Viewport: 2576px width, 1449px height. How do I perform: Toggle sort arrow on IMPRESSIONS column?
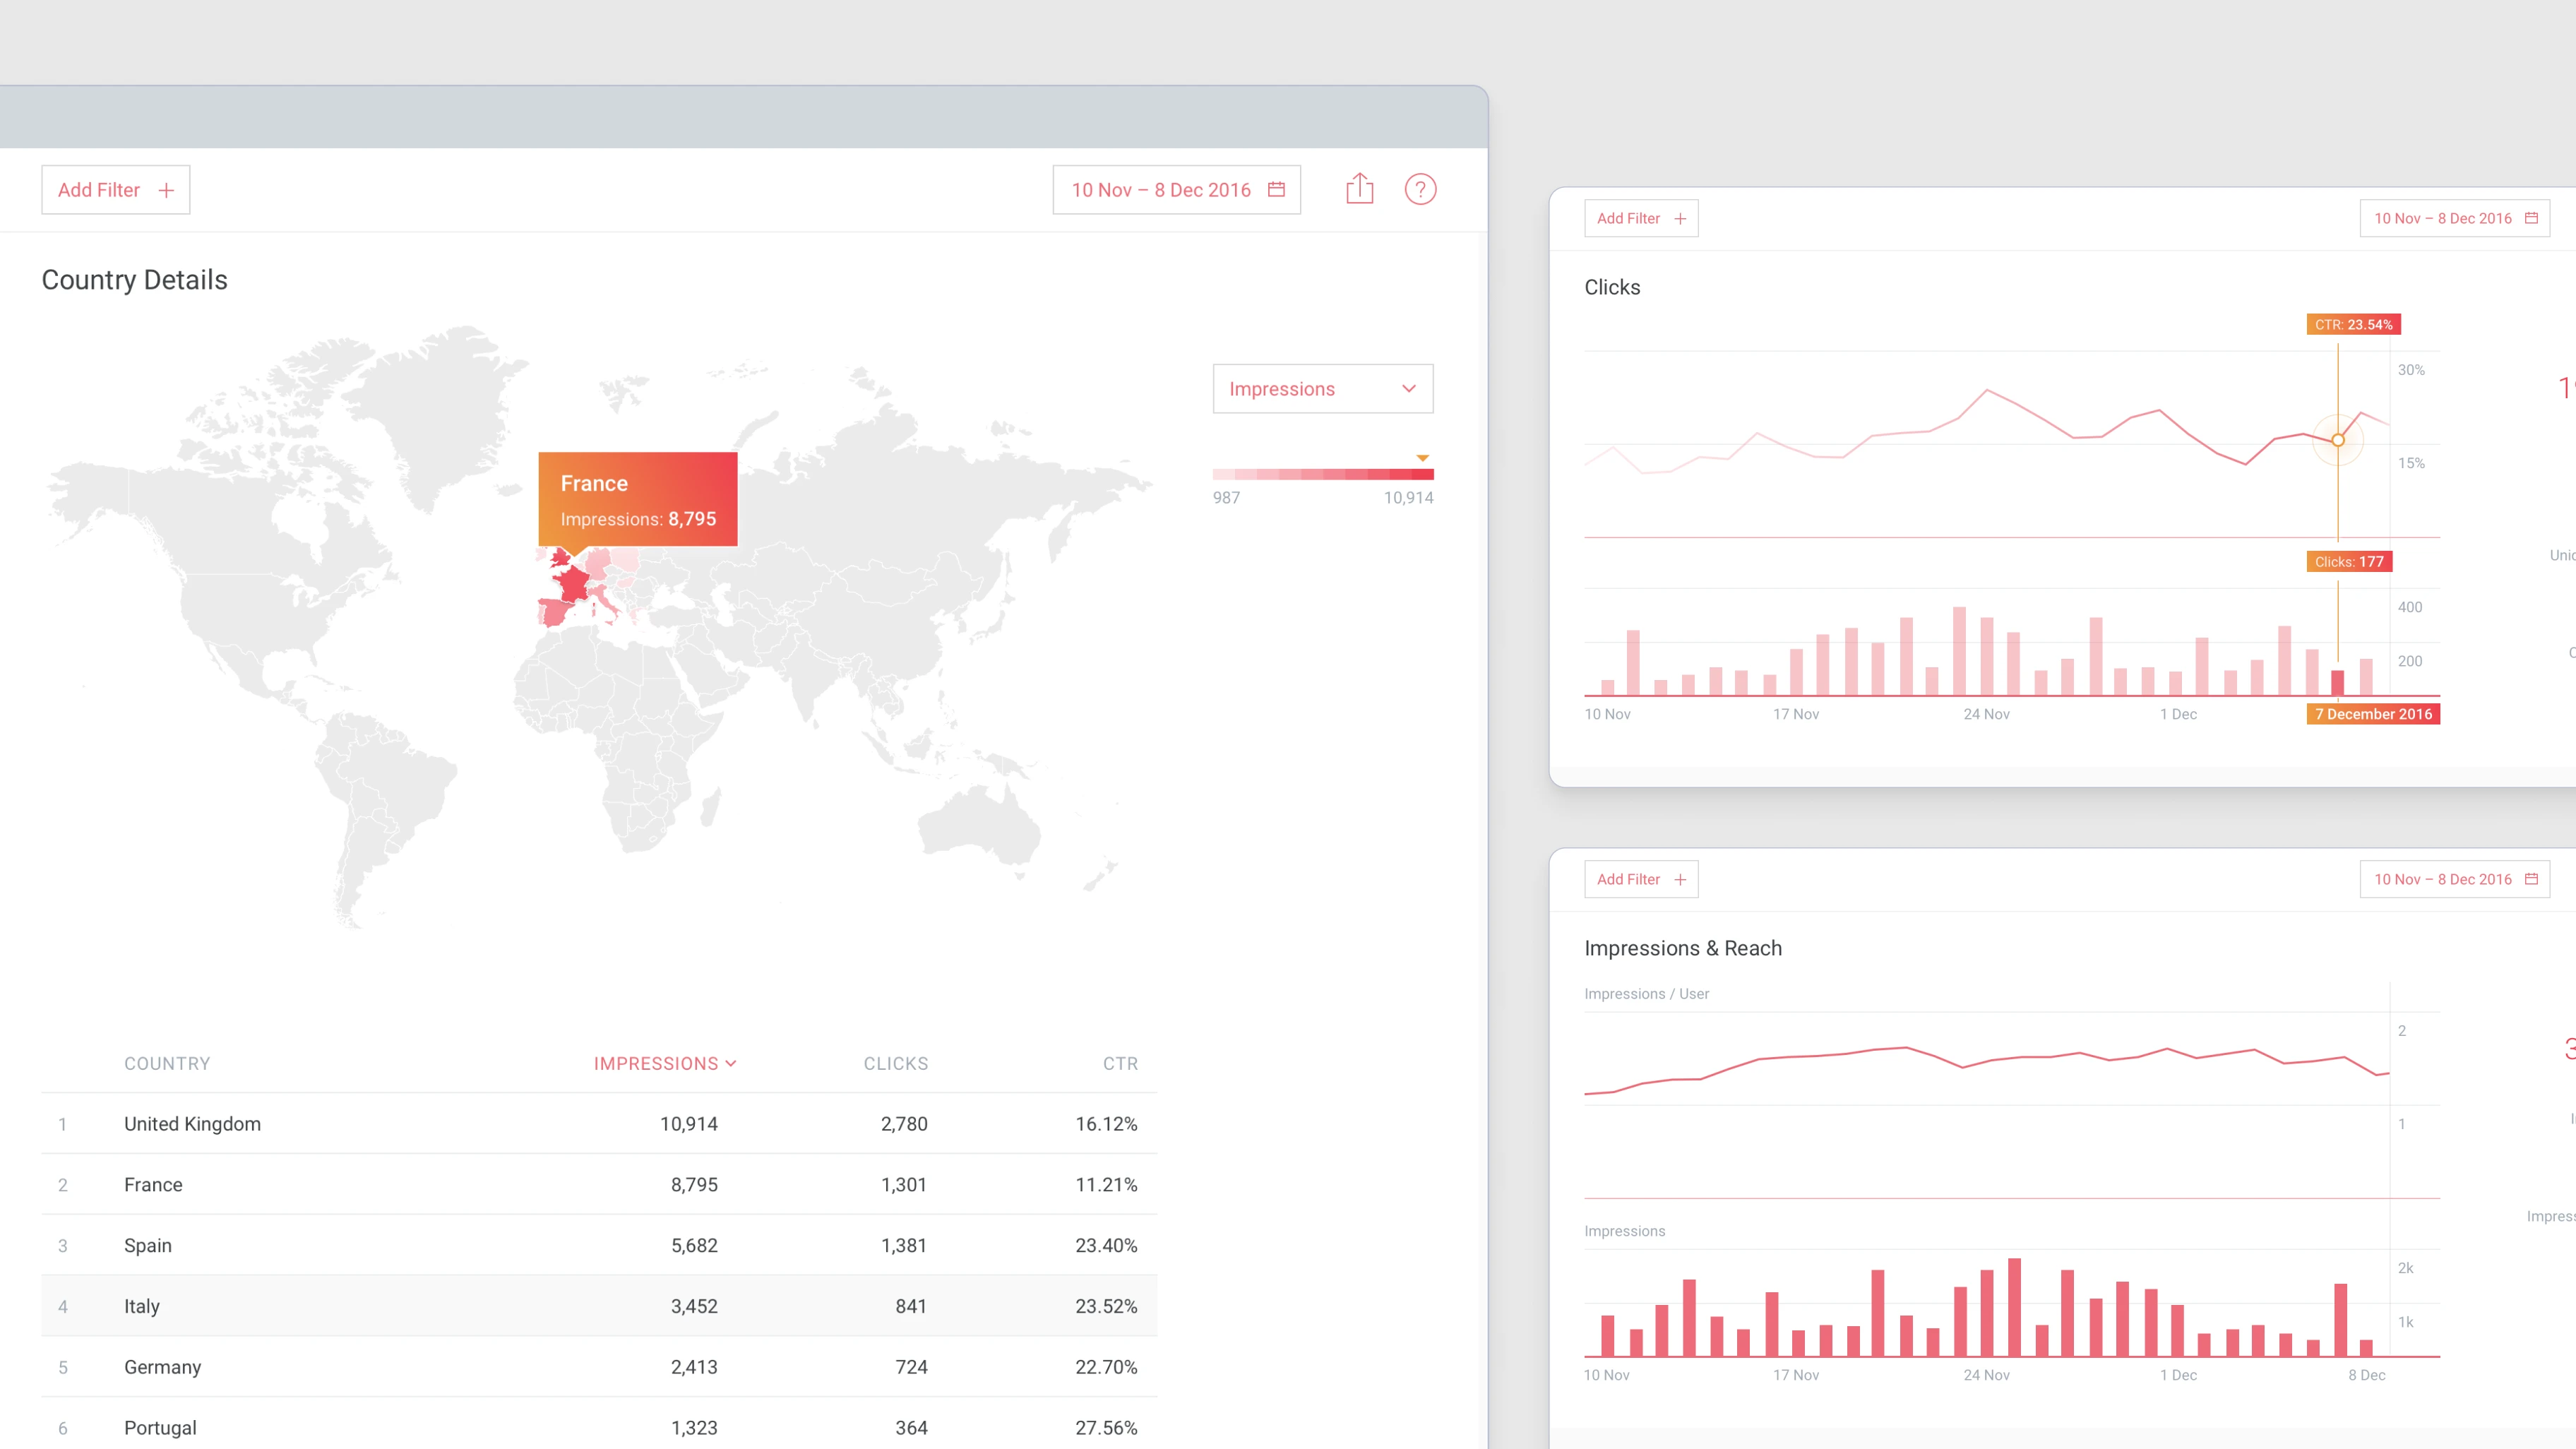click(x=731, y=1063)
